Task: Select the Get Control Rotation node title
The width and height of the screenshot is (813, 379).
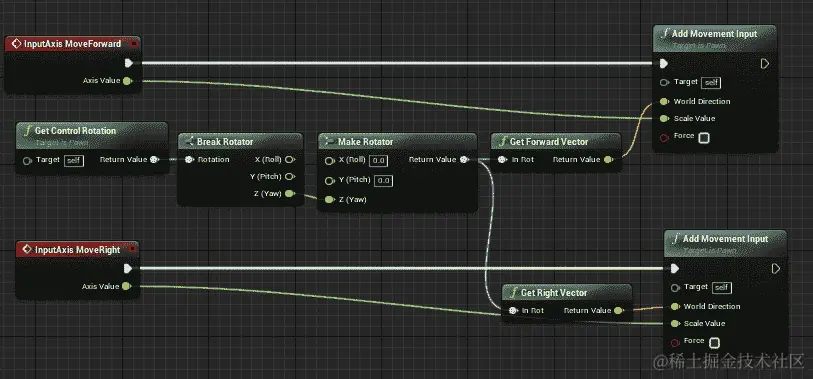Action: [x=75, y=131]
